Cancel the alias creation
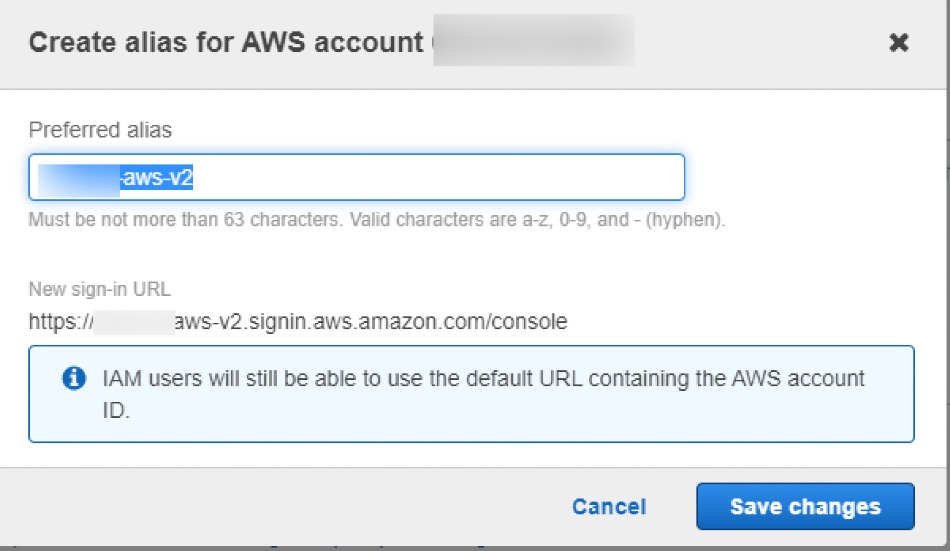This screenshot has width=950, height=551. point(609,506)
